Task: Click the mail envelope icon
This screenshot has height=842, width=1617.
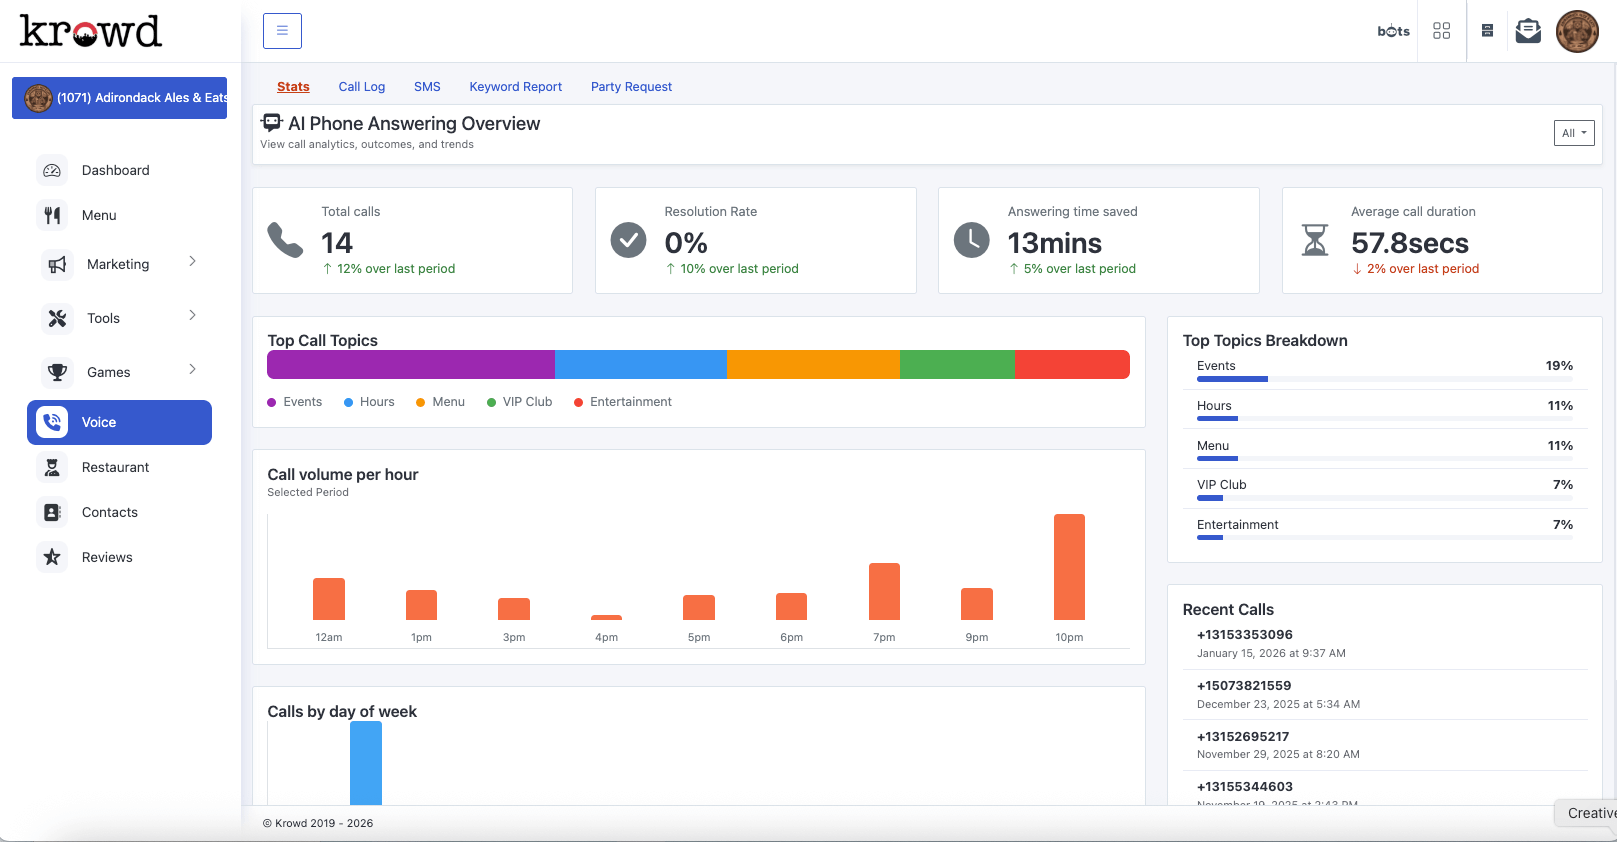Action: (x=1528, y=31)
